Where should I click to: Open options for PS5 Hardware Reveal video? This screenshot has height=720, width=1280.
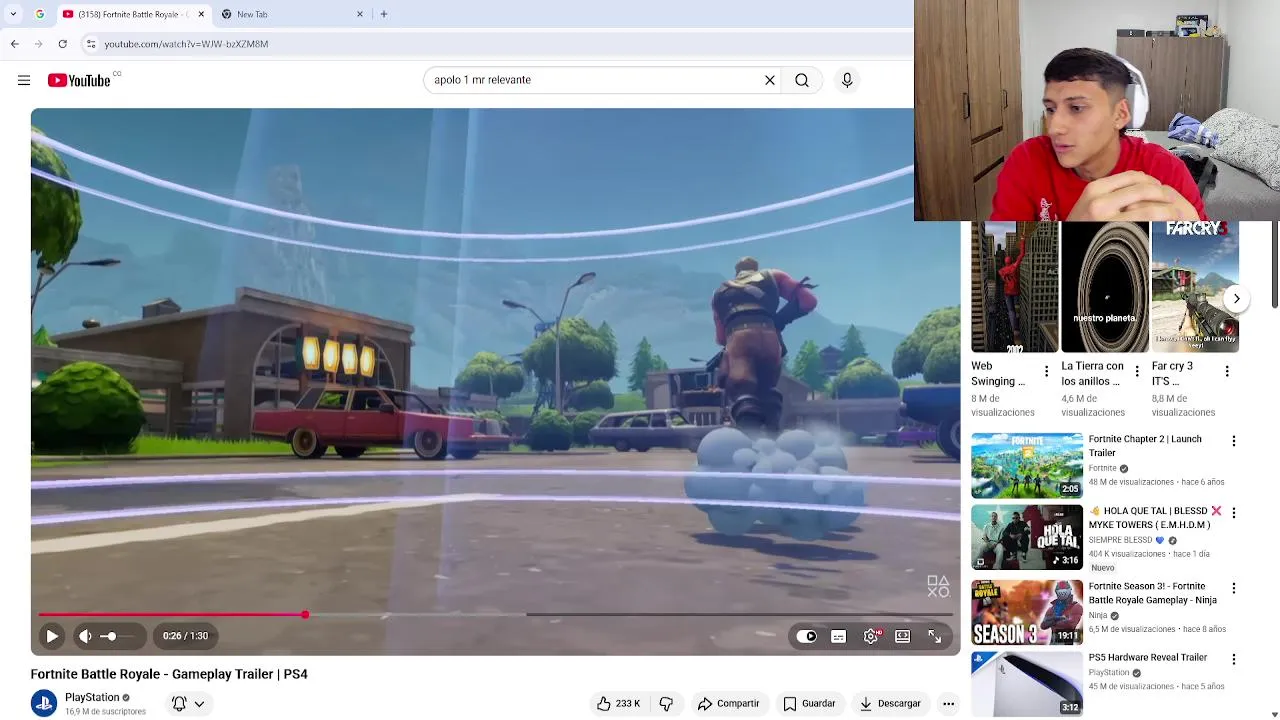coord(1234,660)
